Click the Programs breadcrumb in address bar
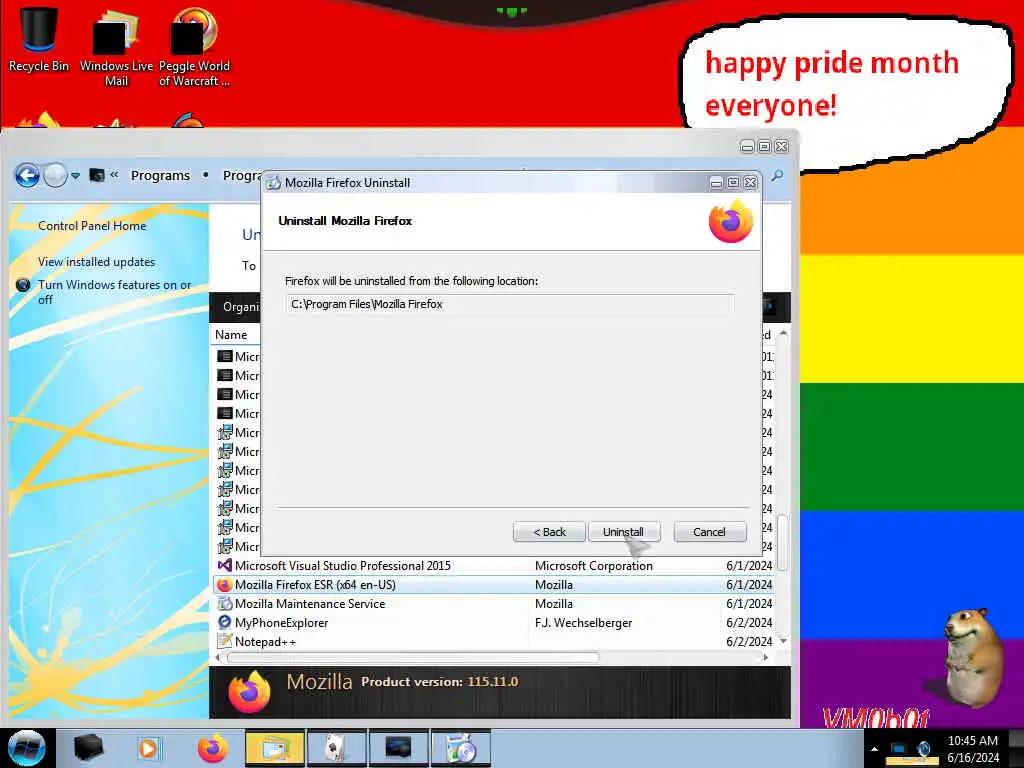The width and height of the screenshot is (1024, 768). coord(160,175)
